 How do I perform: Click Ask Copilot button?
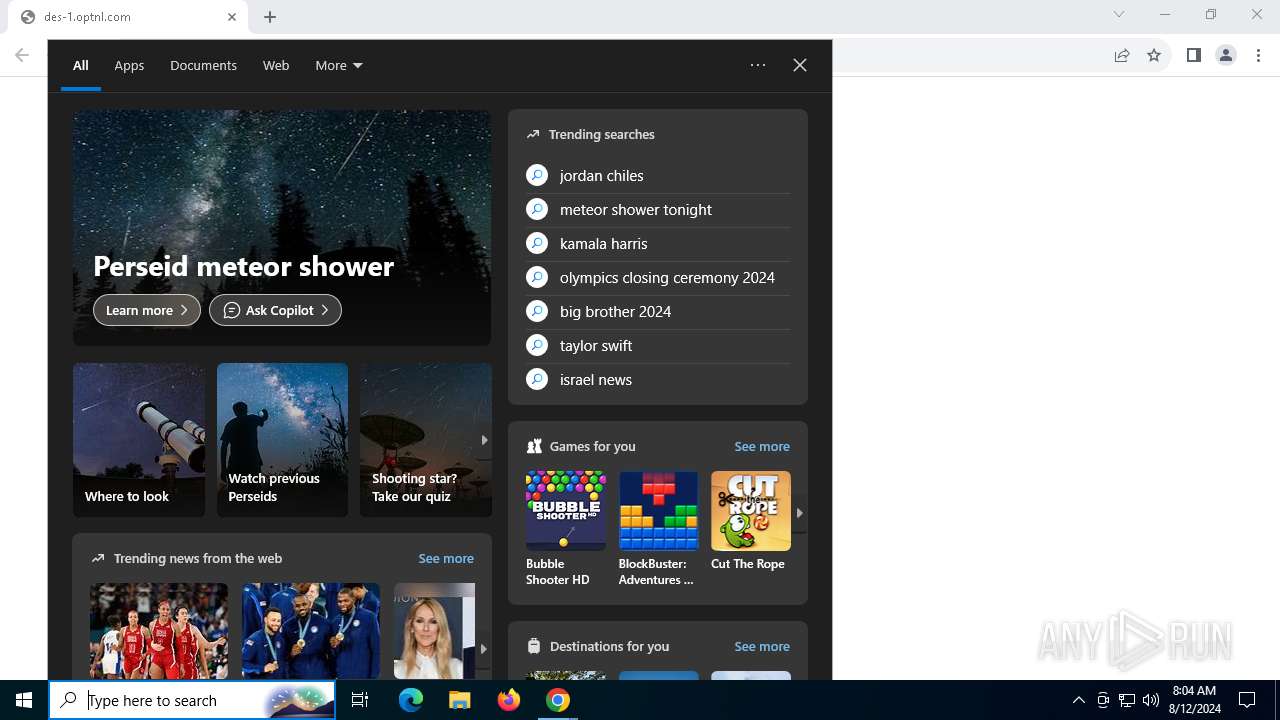[x=275, y=310]
